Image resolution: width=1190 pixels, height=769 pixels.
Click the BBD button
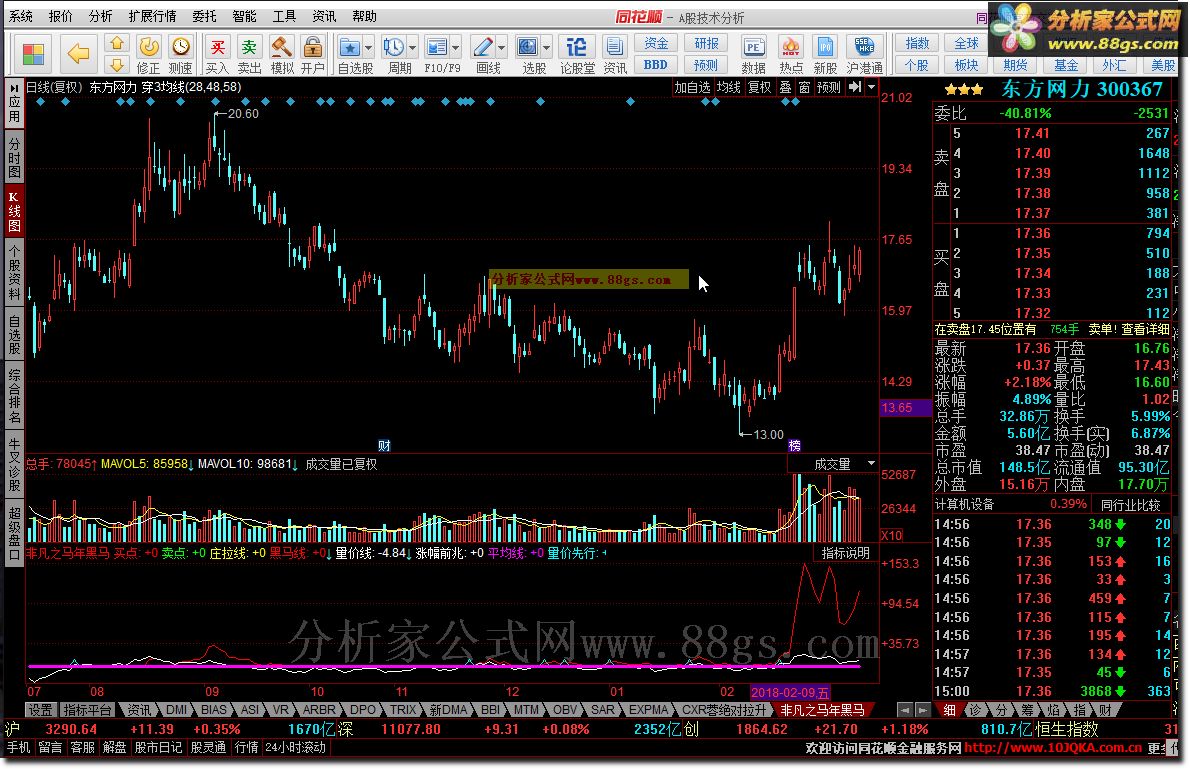656,65
